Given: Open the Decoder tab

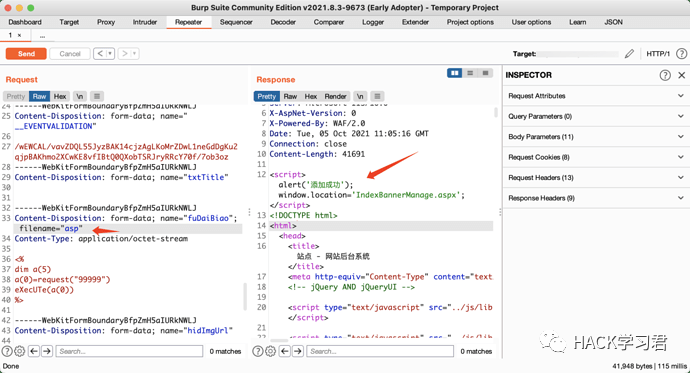Looking at the screenshot, I should pos(283,22).
